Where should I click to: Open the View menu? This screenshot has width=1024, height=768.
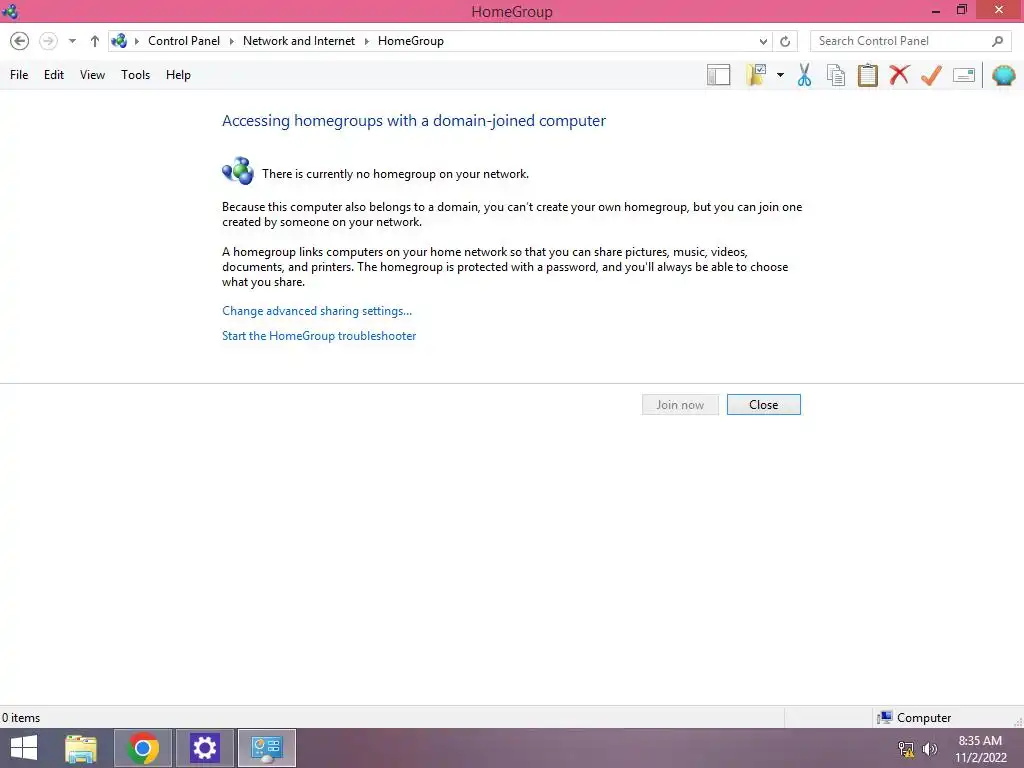(x=92, y=75)
